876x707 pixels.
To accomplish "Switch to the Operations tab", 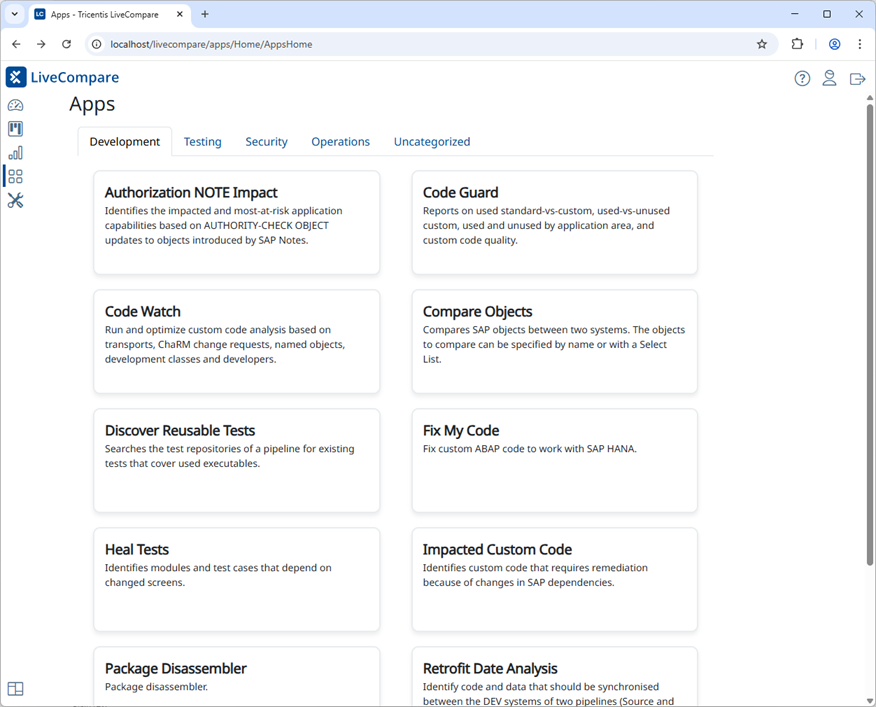I will click(341, 142).
